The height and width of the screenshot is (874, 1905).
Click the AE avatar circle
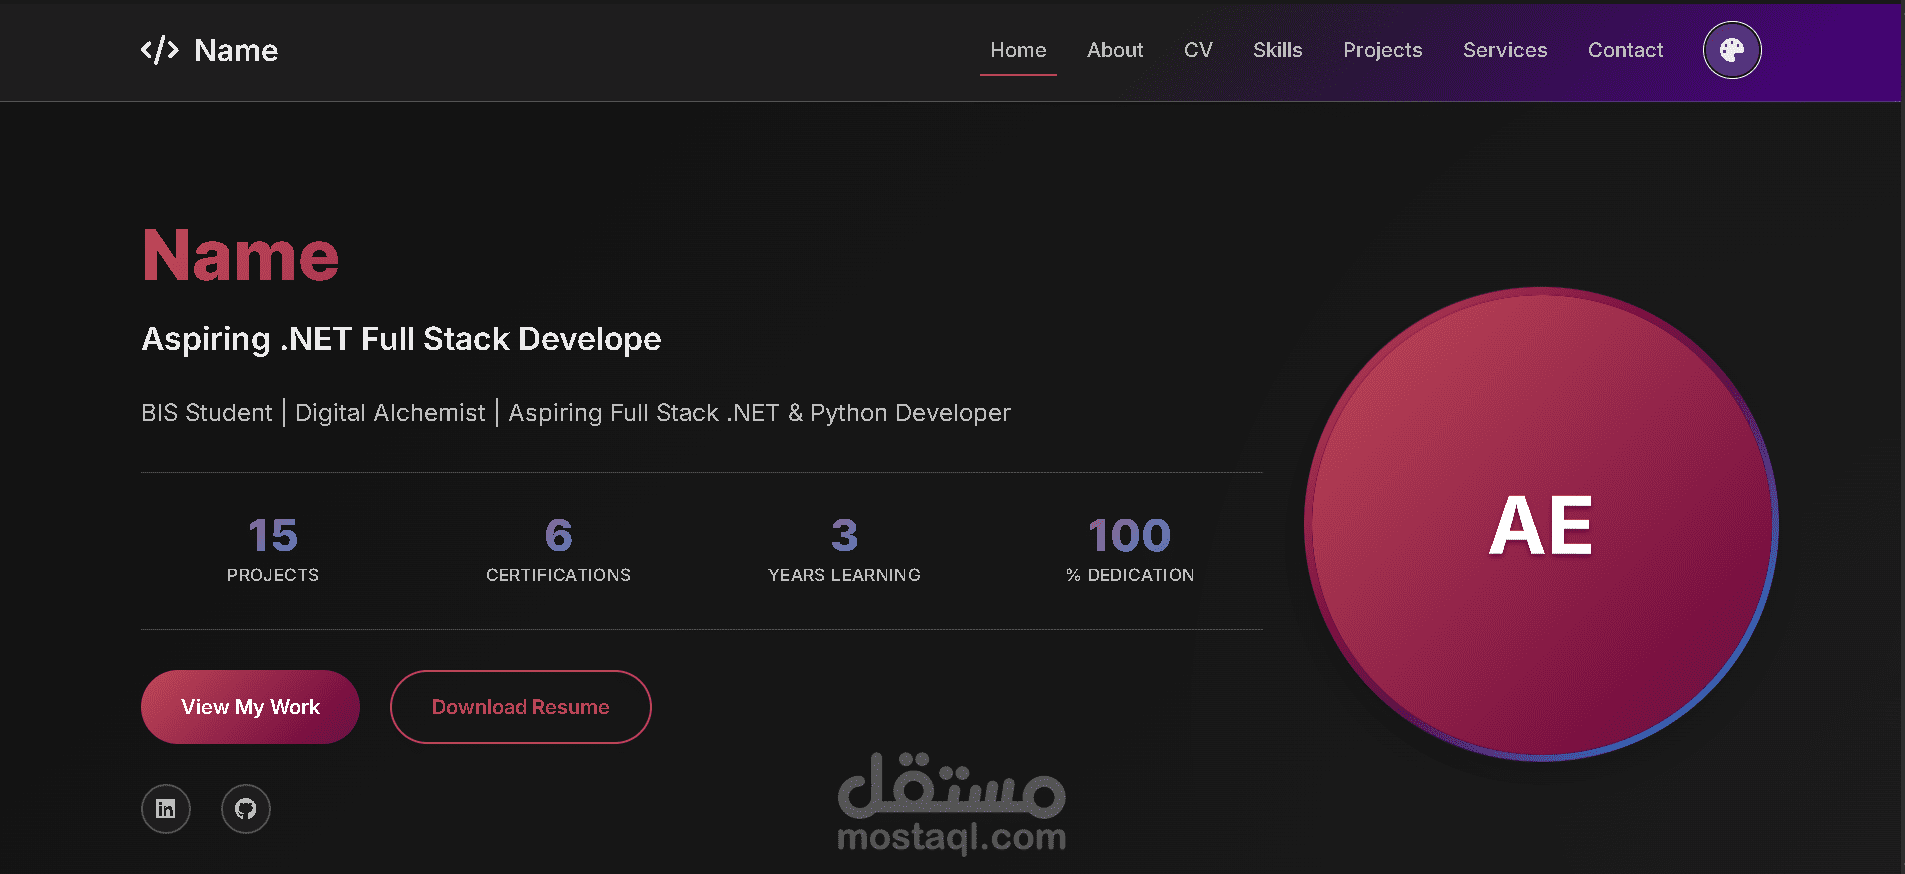[1540, 525]
